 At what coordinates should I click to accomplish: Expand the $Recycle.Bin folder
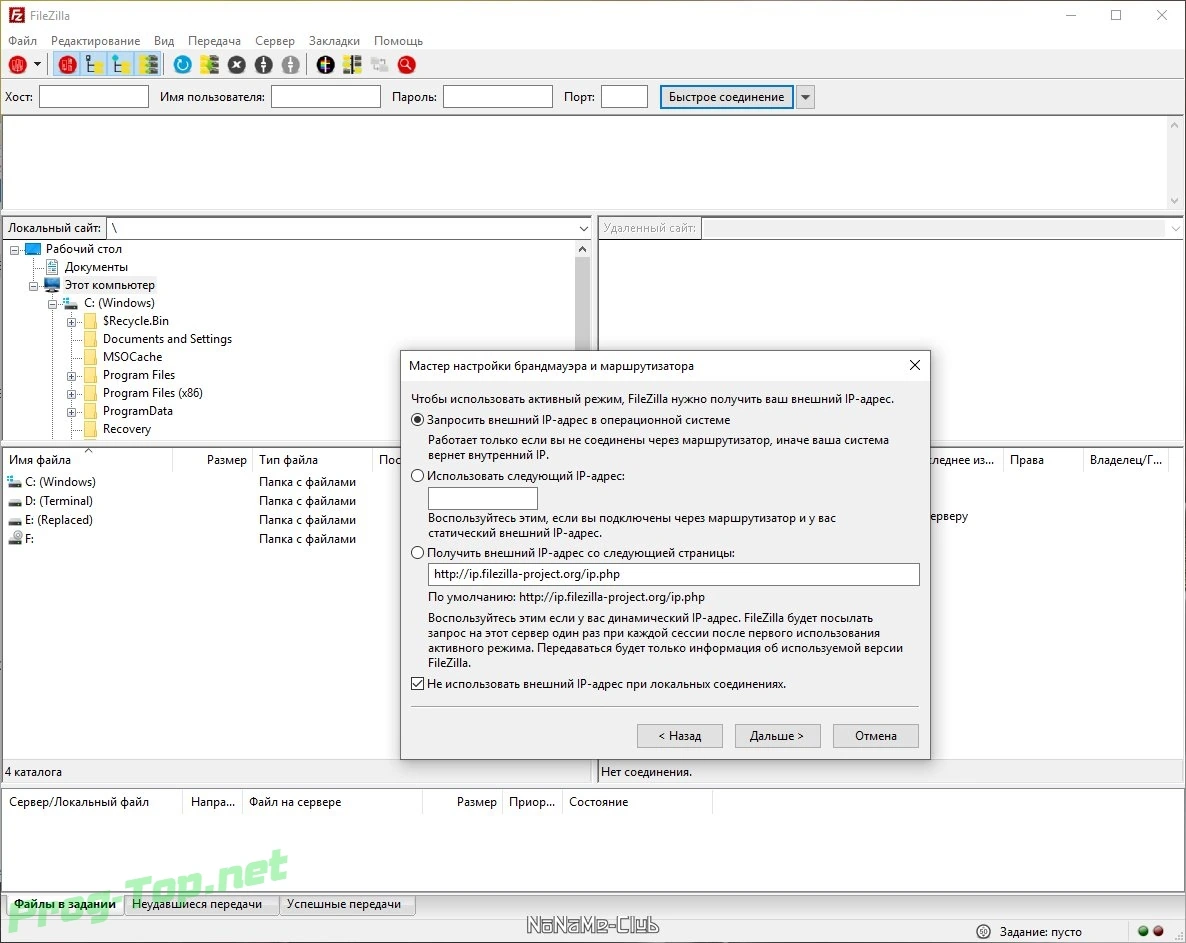[71, 322]
